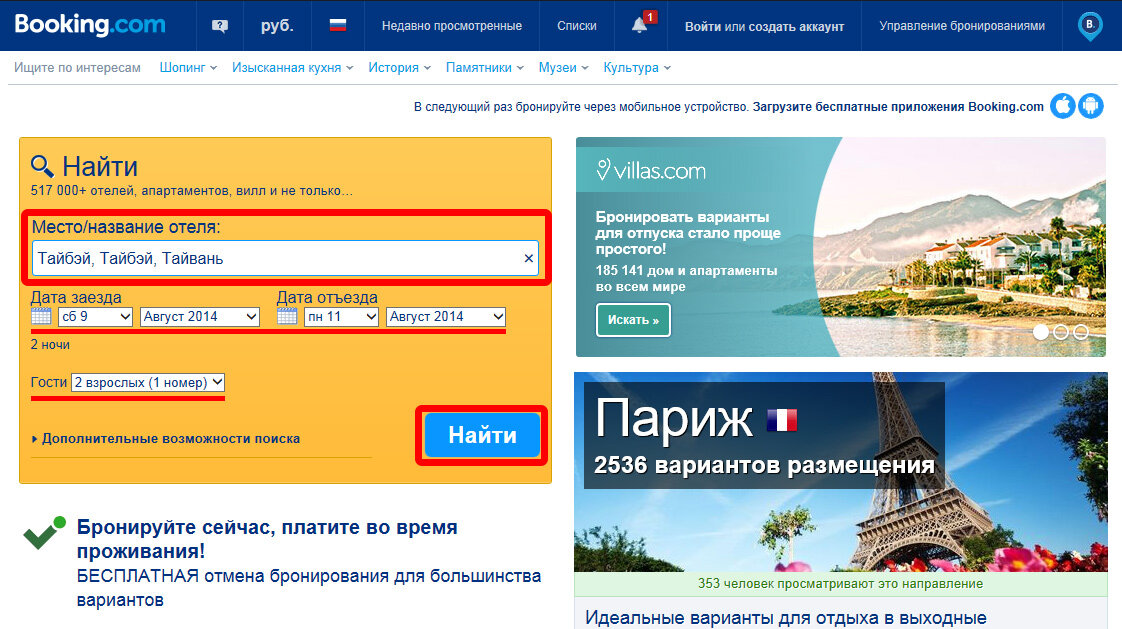Click the blue Найти search button

click(x=482, y=435)
